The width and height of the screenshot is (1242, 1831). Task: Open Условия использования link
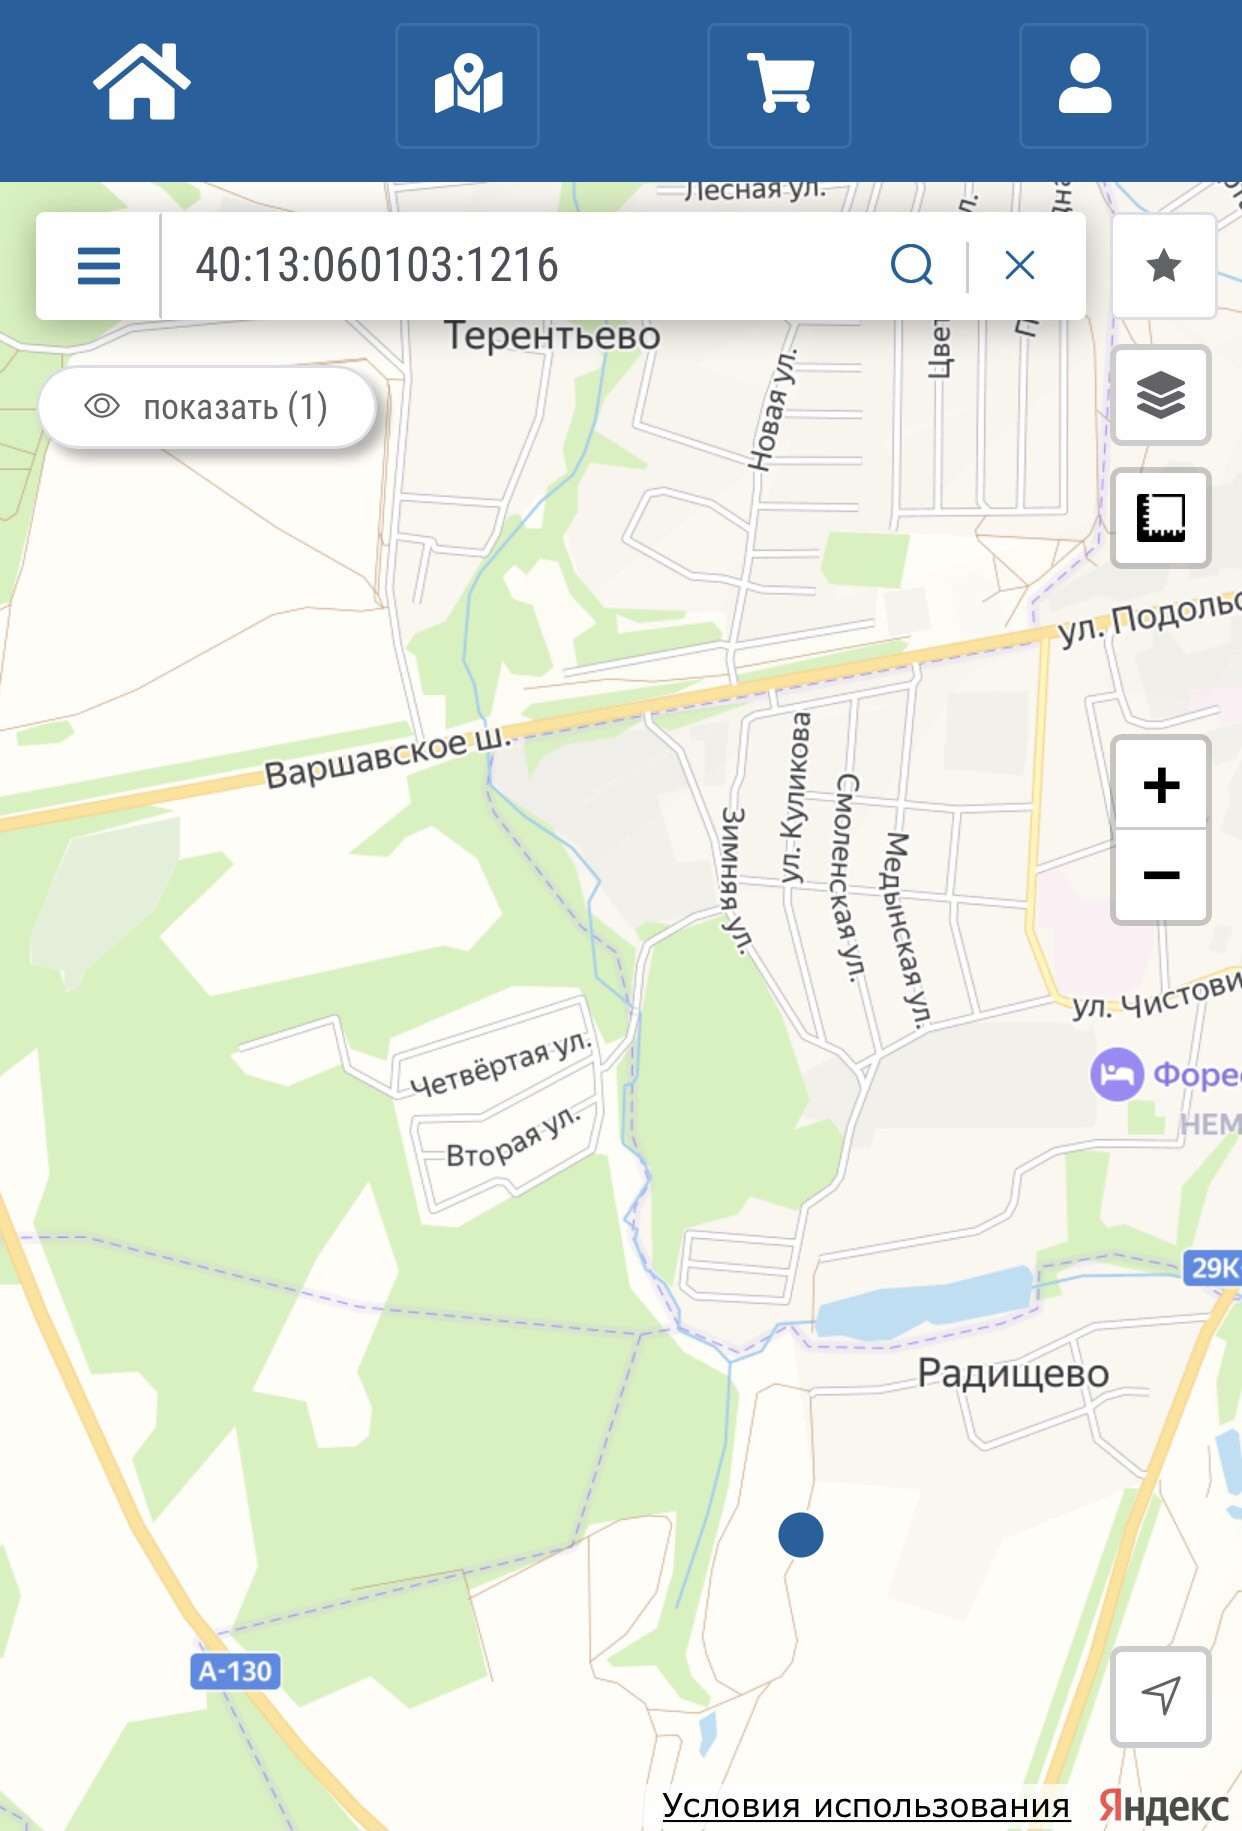[866, 1806]
